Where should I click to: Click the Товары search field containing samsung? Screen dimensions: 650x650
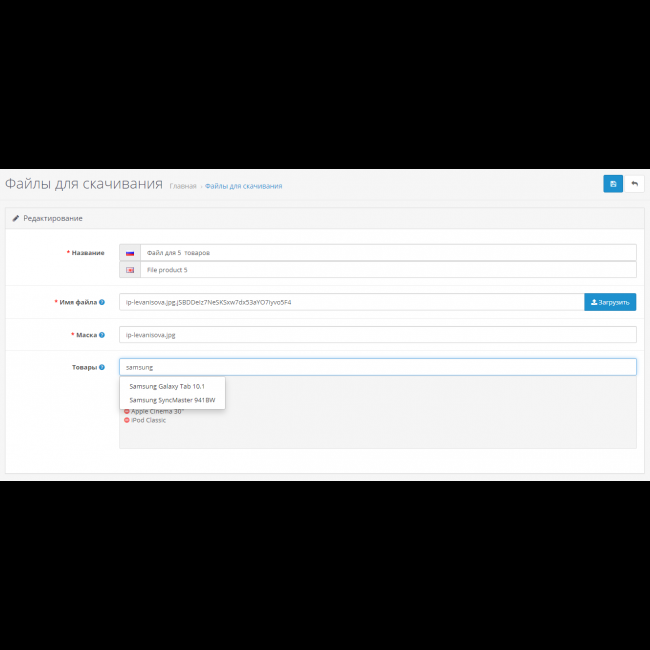tap(377, 367)
